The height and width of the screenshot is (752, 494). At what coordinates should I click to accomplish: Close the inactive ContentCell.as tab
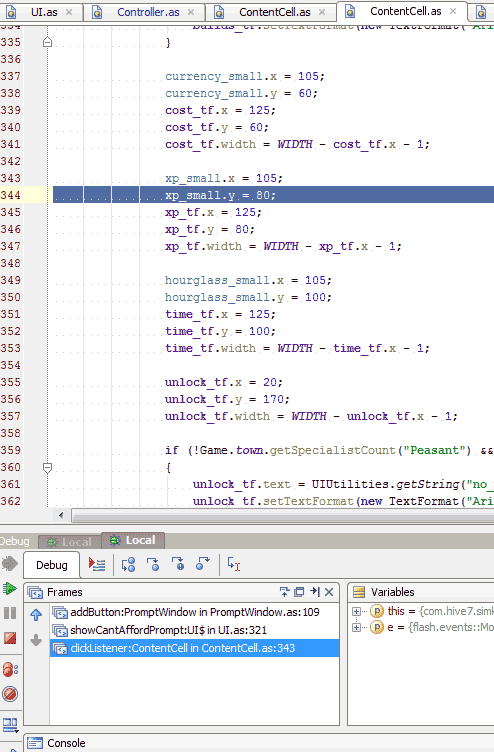click(322, 12)
